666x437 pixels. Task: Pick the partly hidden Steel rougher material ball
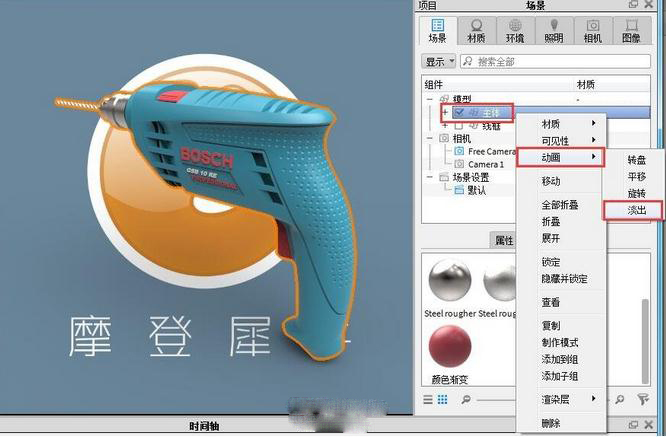coord(500,281)
